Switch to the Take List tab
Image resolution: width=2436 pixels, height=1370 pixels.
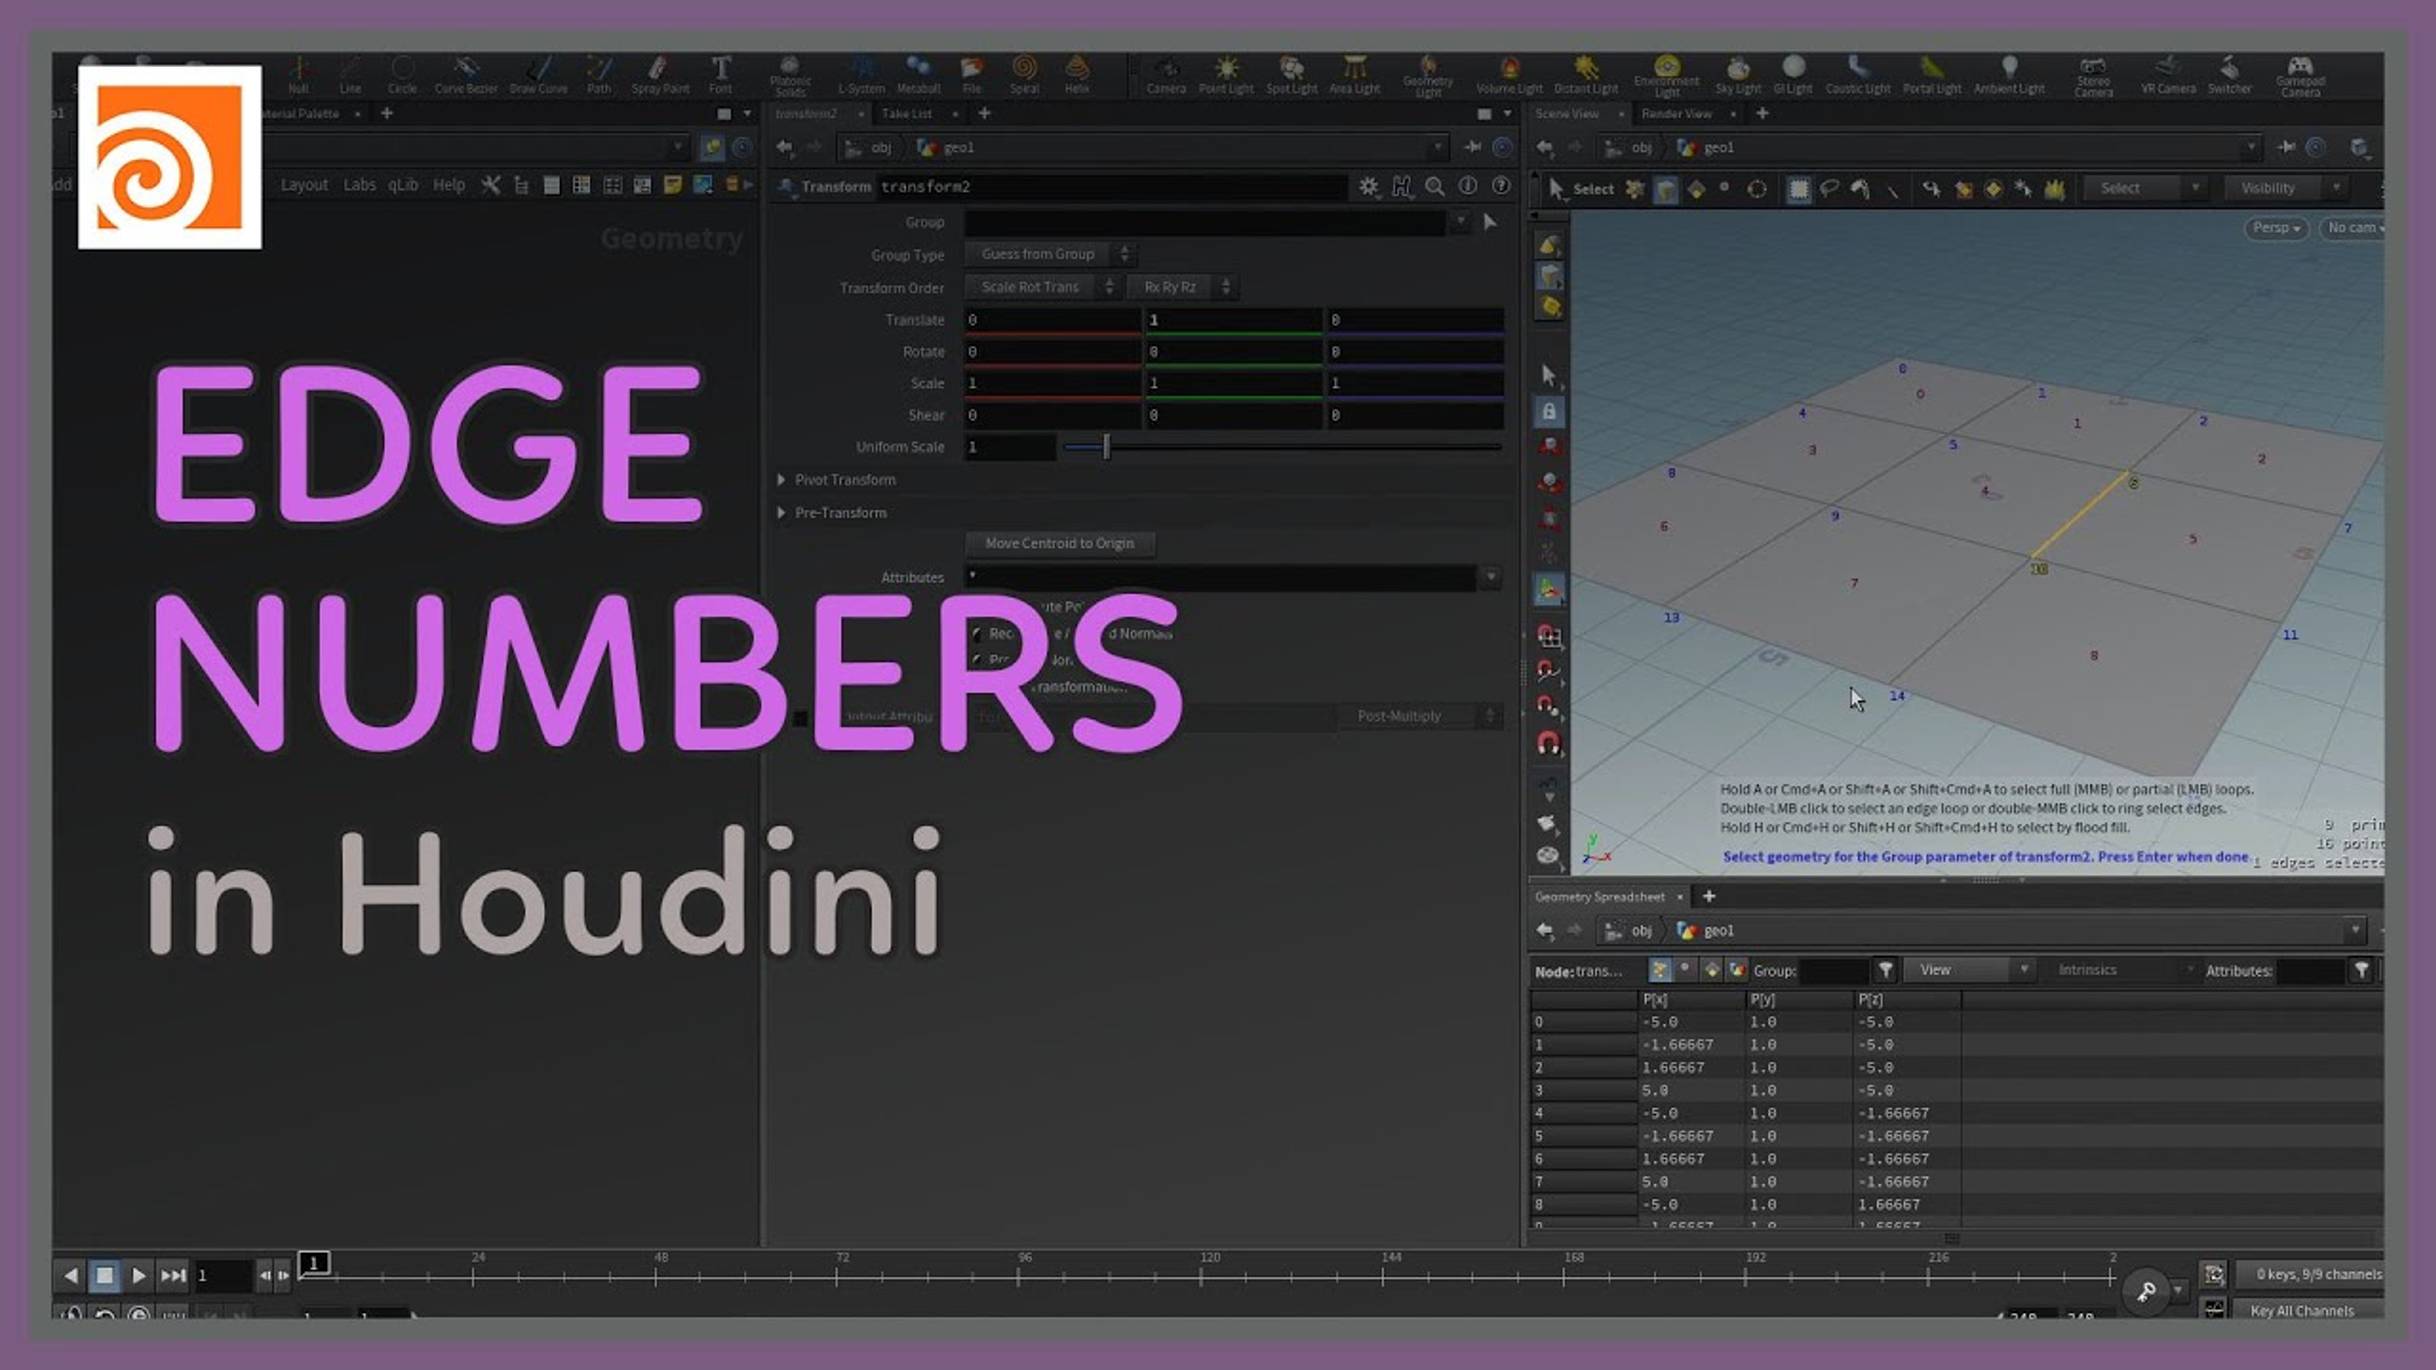coord(908,113)
